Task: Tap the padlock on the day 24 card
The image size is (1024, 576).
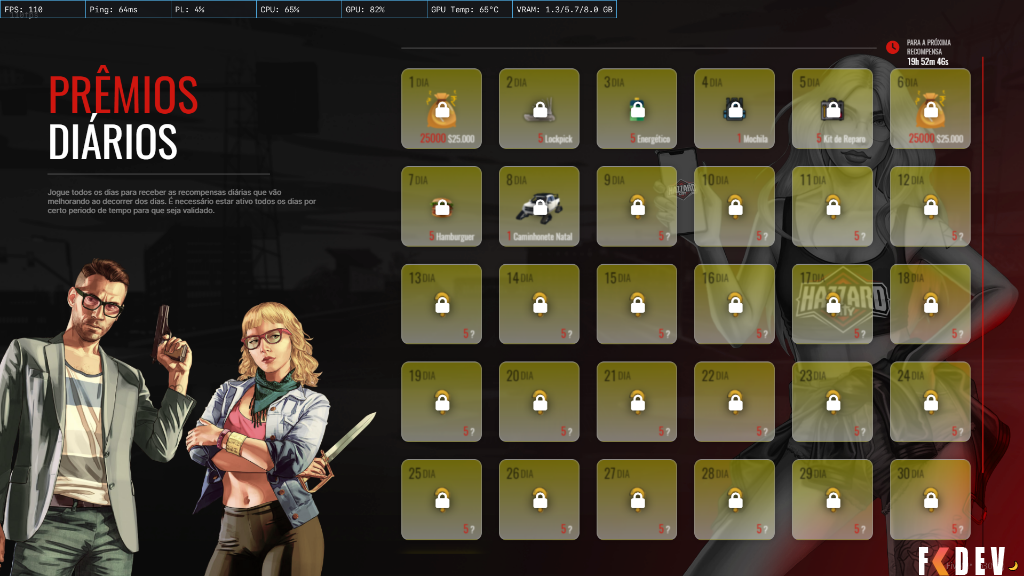Action: click(931, 402)
